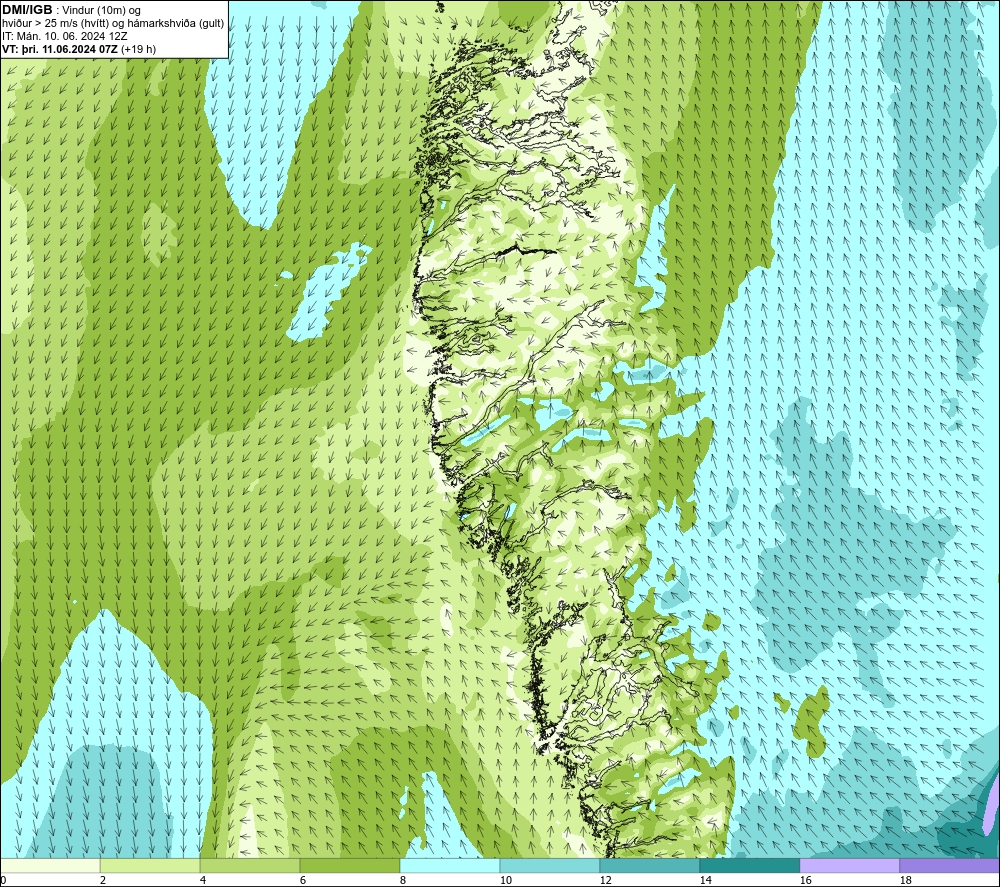This screenshot has width=1000, height=887.
Task: Click the scale label 14
Action: coord(705,880)
